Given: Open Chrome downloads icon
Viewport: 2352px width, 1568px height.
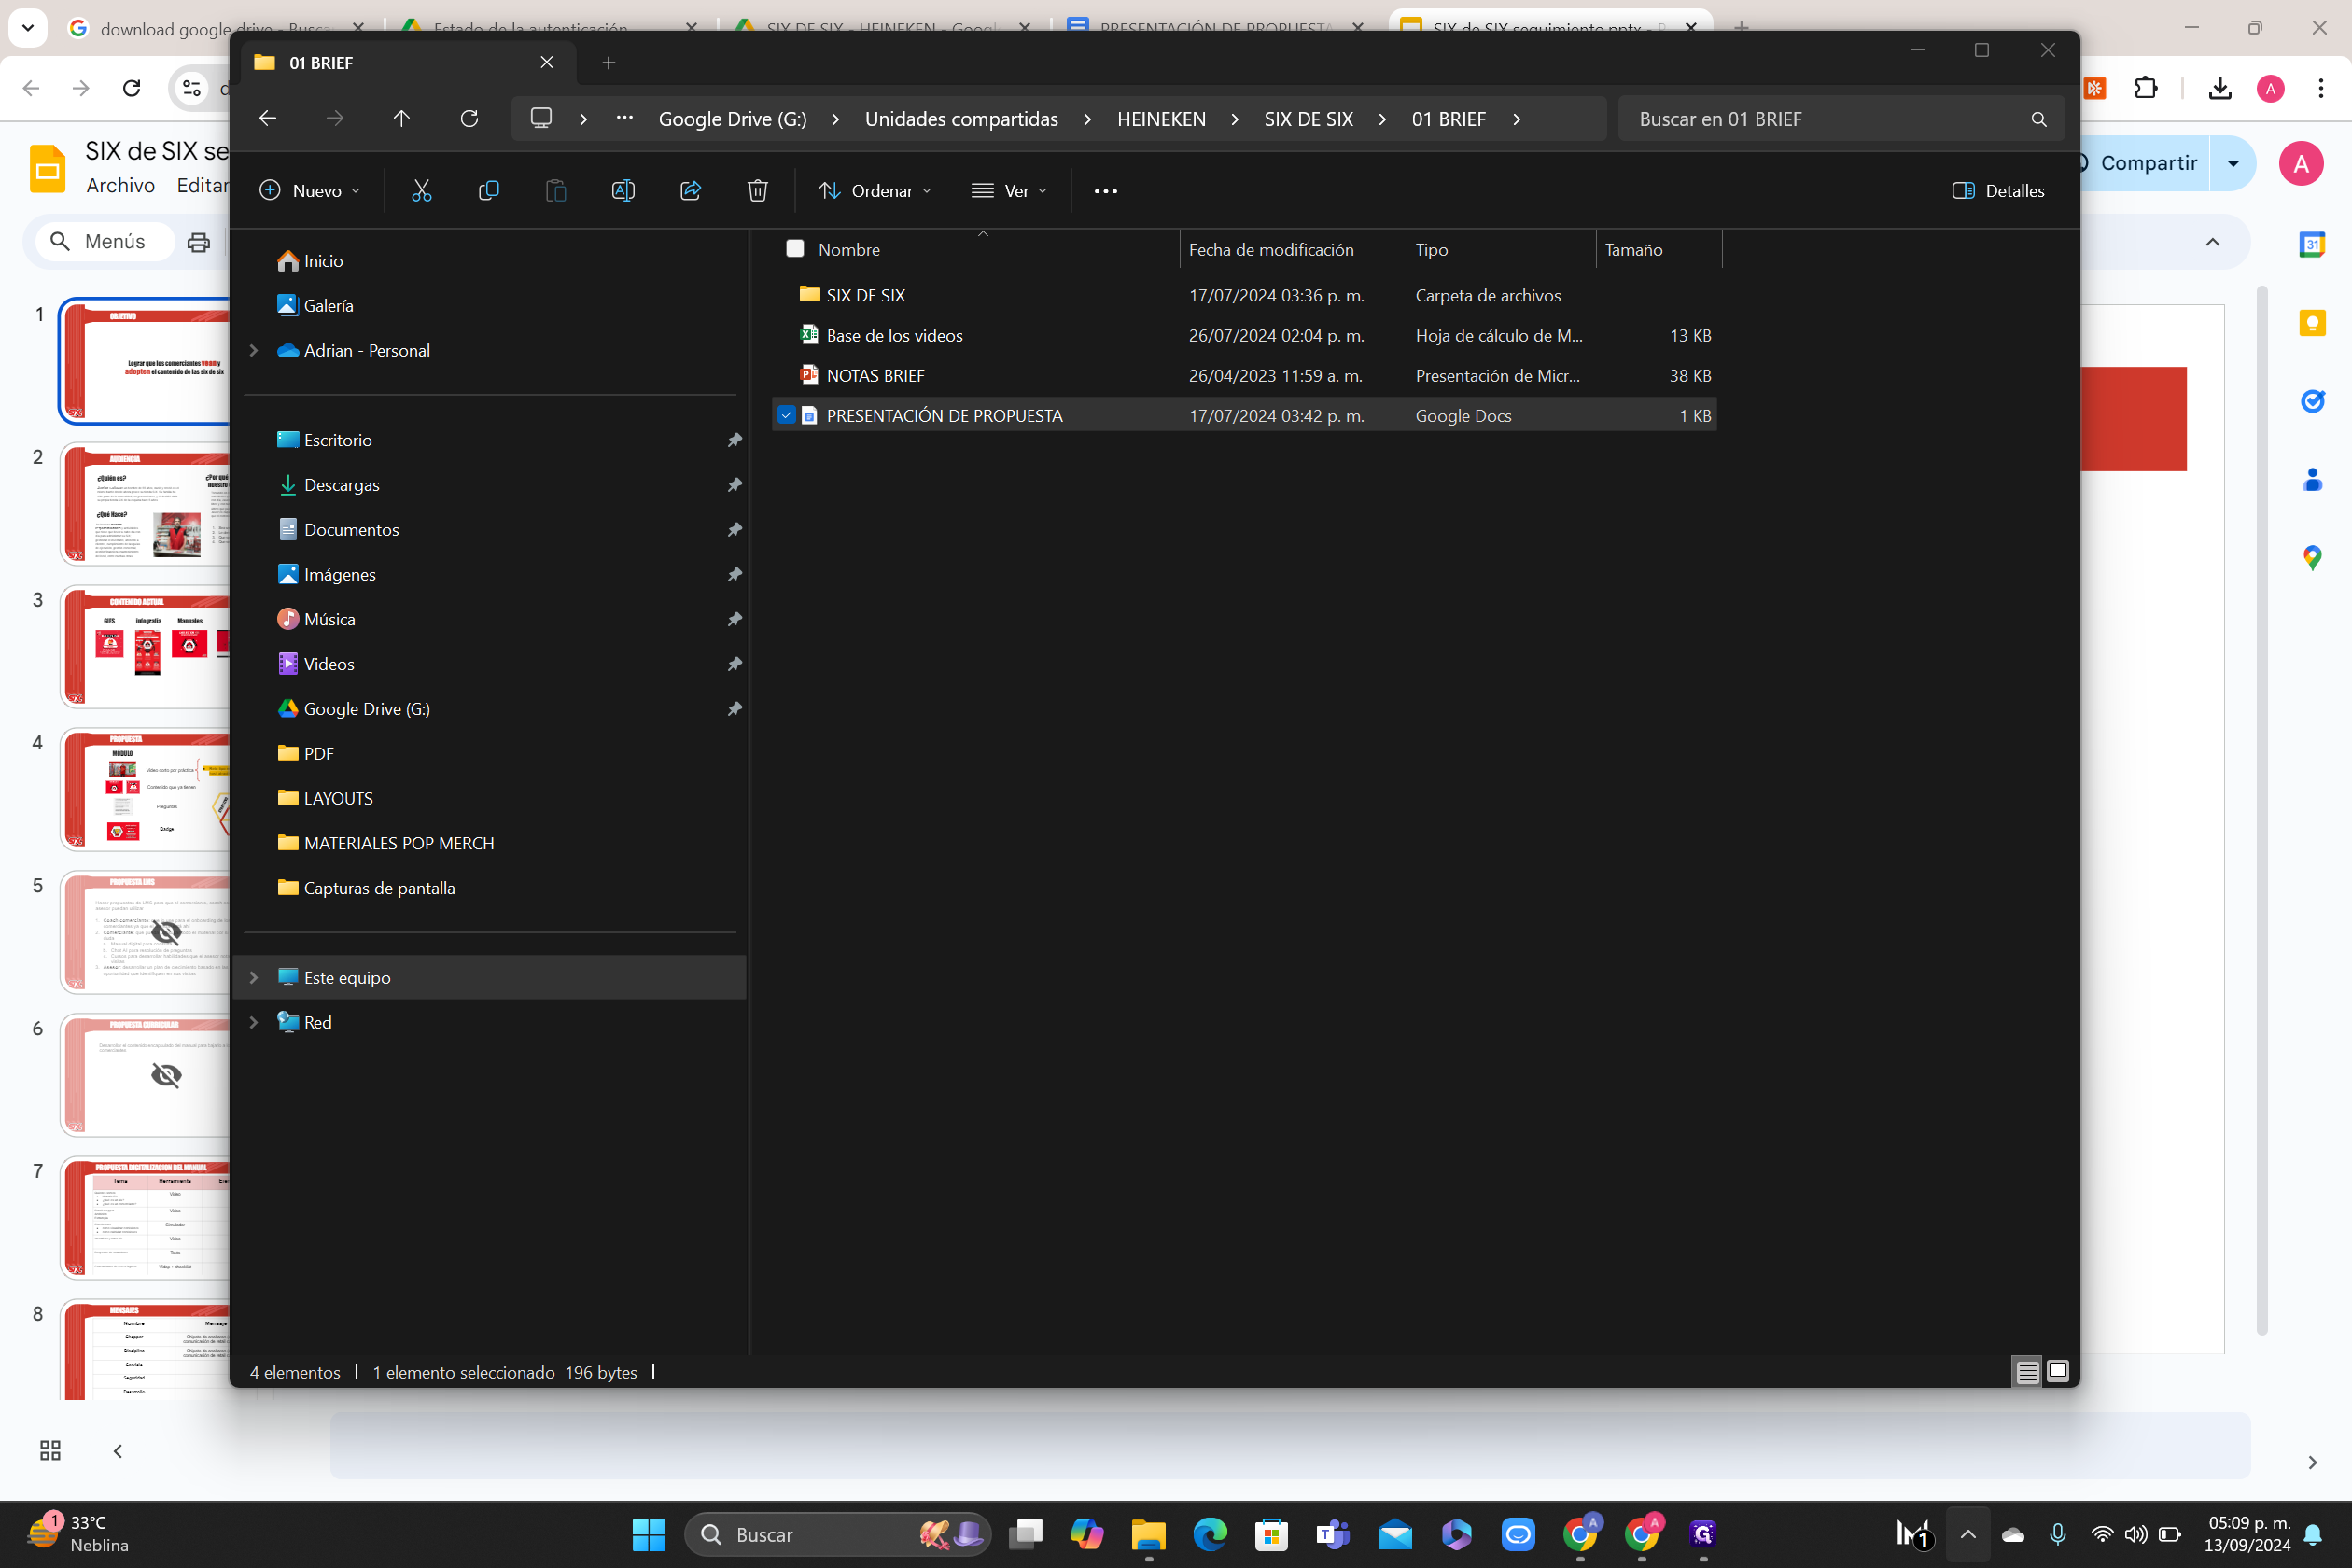Looking at the screenshot, I should [2220, 88].
